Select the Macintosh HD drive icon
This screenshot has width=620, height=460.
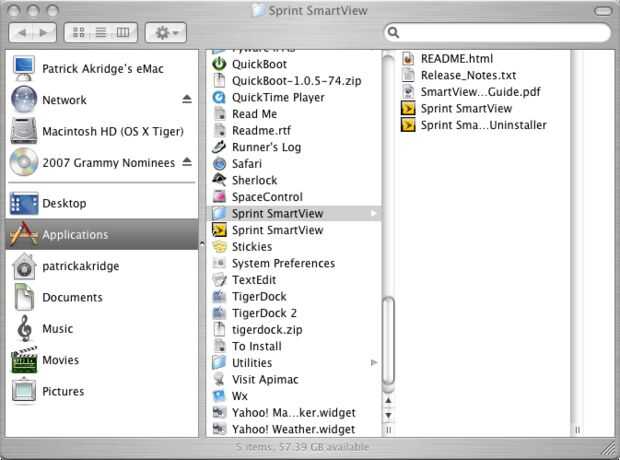[24, 131]
